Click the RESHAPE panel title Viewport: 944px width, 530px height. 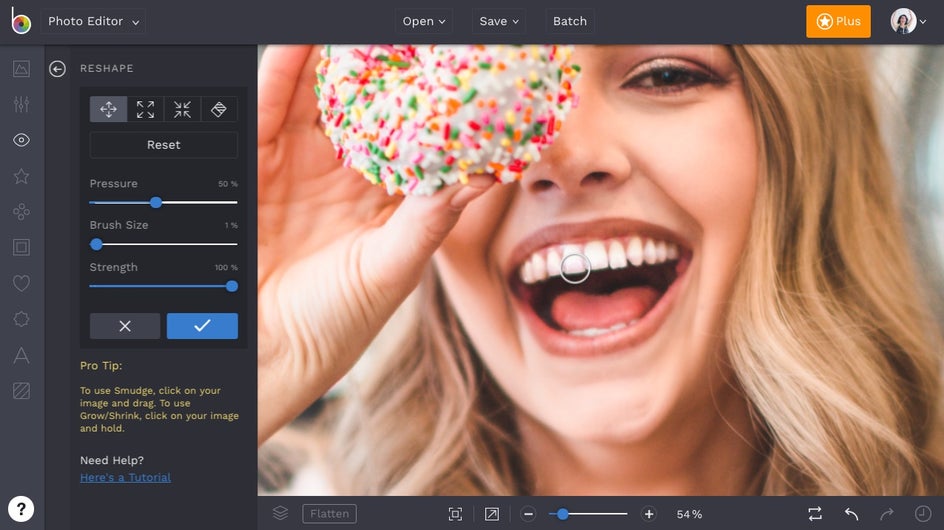click(107, 69)
